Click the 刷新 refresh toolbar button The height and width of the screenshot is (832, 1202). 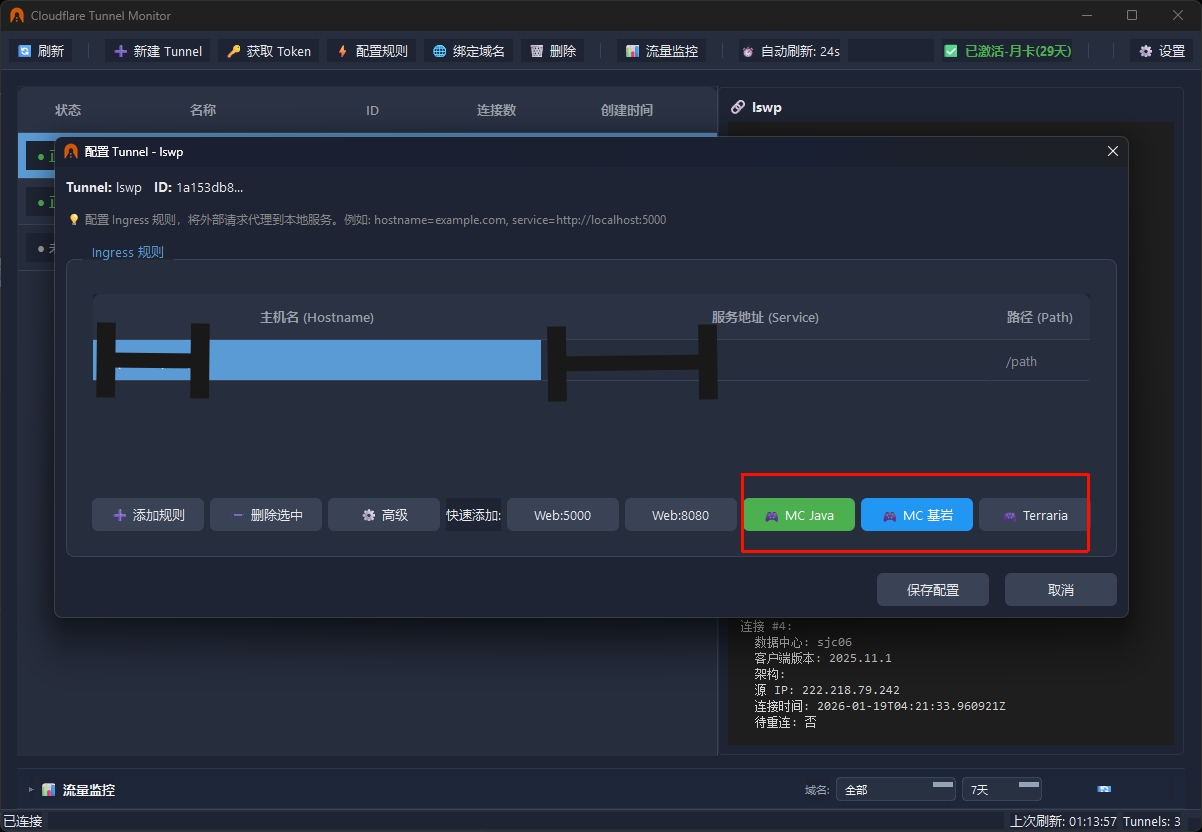pos(41,51)
